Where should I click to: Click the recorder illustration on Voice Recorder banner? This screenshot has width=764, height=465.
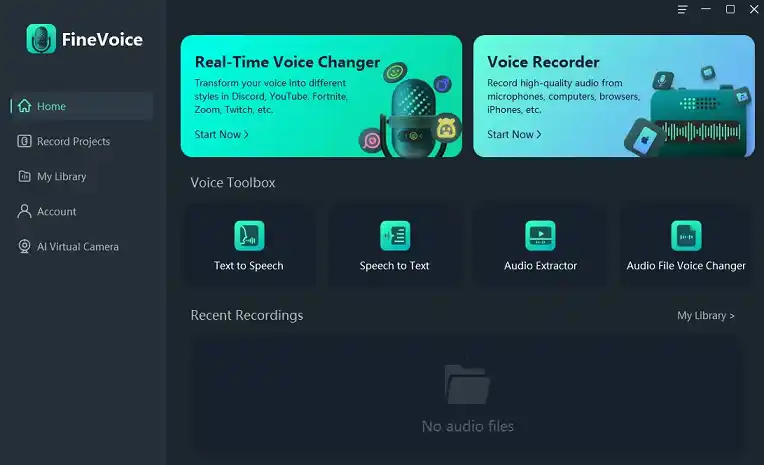(x=697, y=122)
